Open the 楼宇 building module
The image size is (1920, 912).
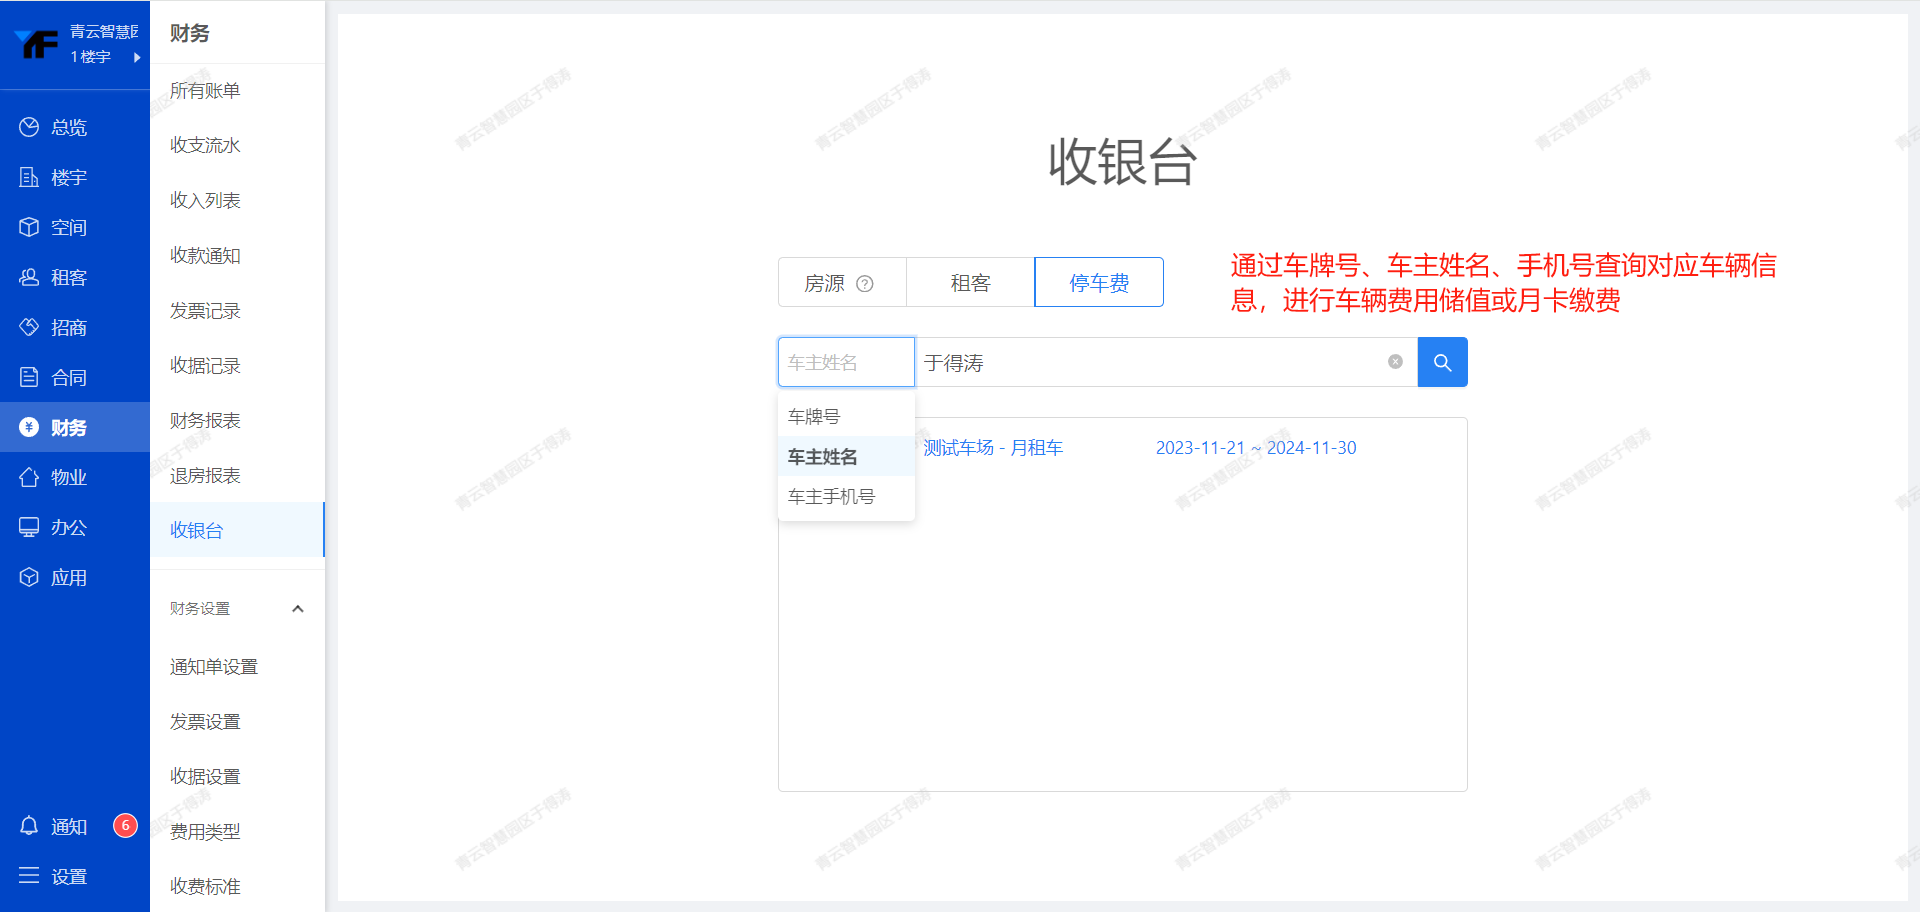click(x=68, y=177)
